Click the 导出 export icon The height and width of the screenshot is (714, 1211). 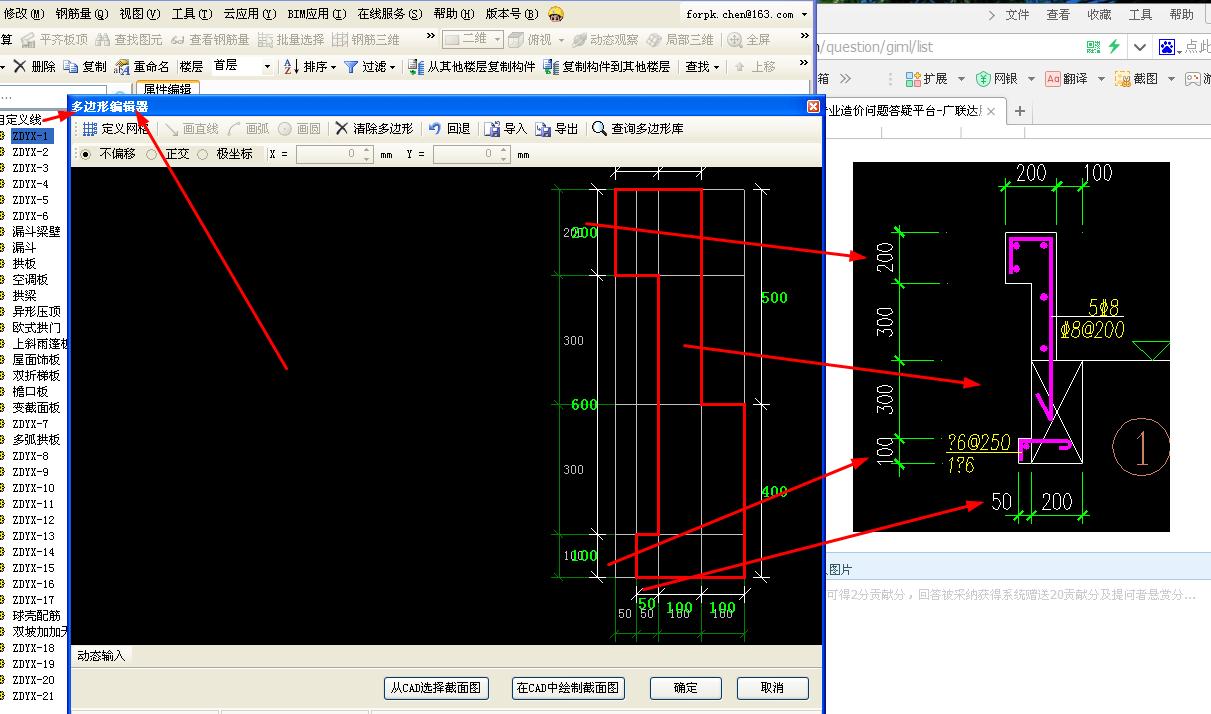tap(543, 129)
